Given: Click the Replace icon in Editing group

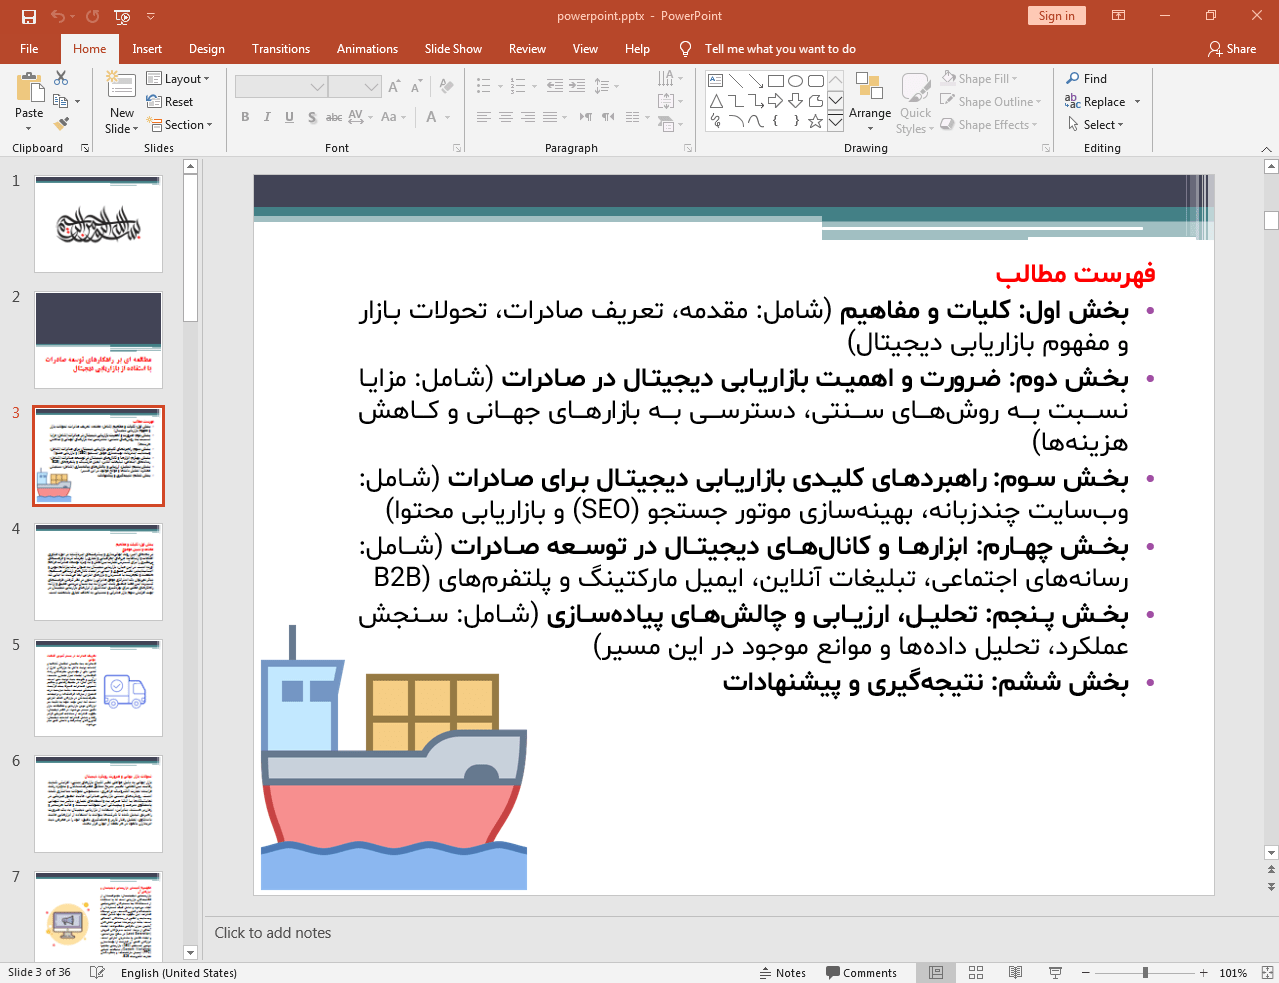Looking at the screenshot, I should (x=1071, y=101).
